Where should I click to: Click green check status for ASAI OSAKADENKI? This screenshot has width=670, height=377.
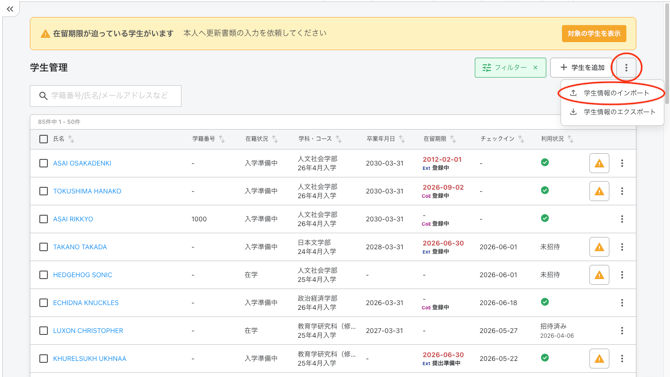545,162
